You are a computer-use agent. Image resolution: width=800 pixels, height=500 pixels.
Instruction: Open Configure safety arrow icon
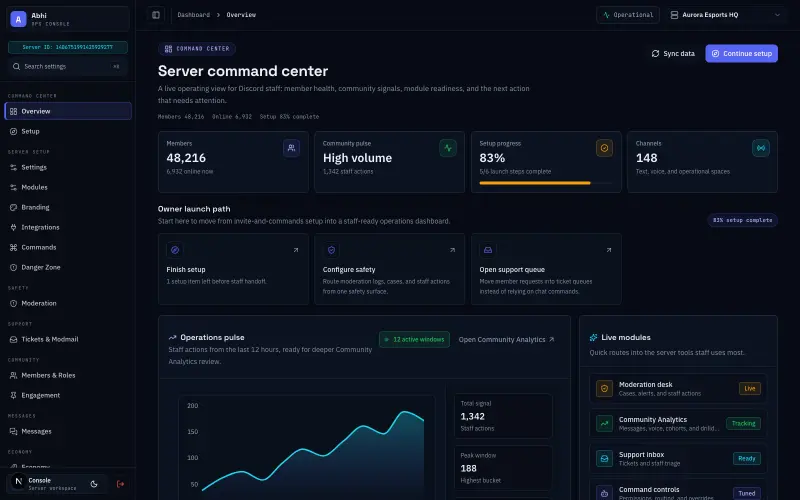pos(452,250)
